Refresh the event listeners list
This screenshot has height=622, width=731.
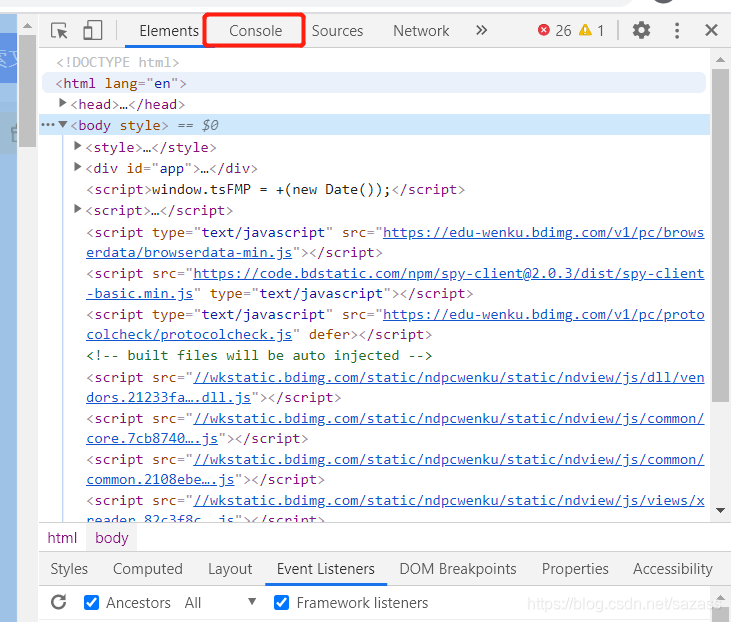(59, 602)
